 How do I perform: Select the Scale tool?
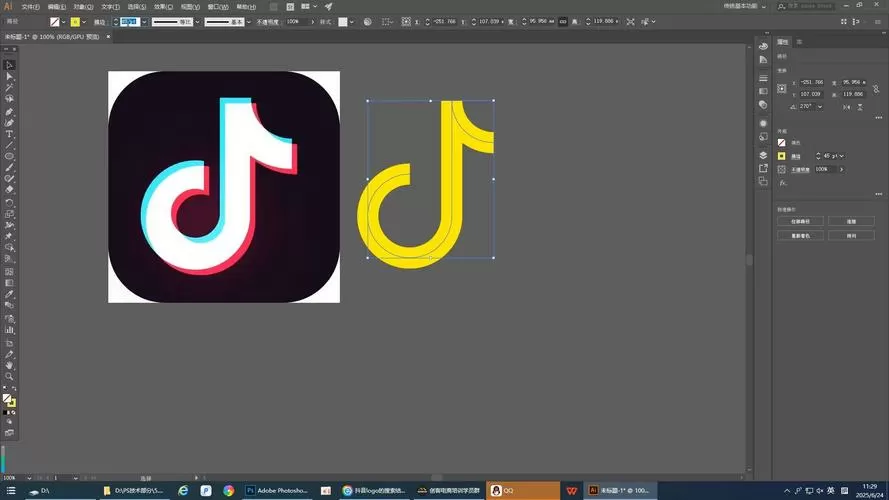click(x=9, y=214)
